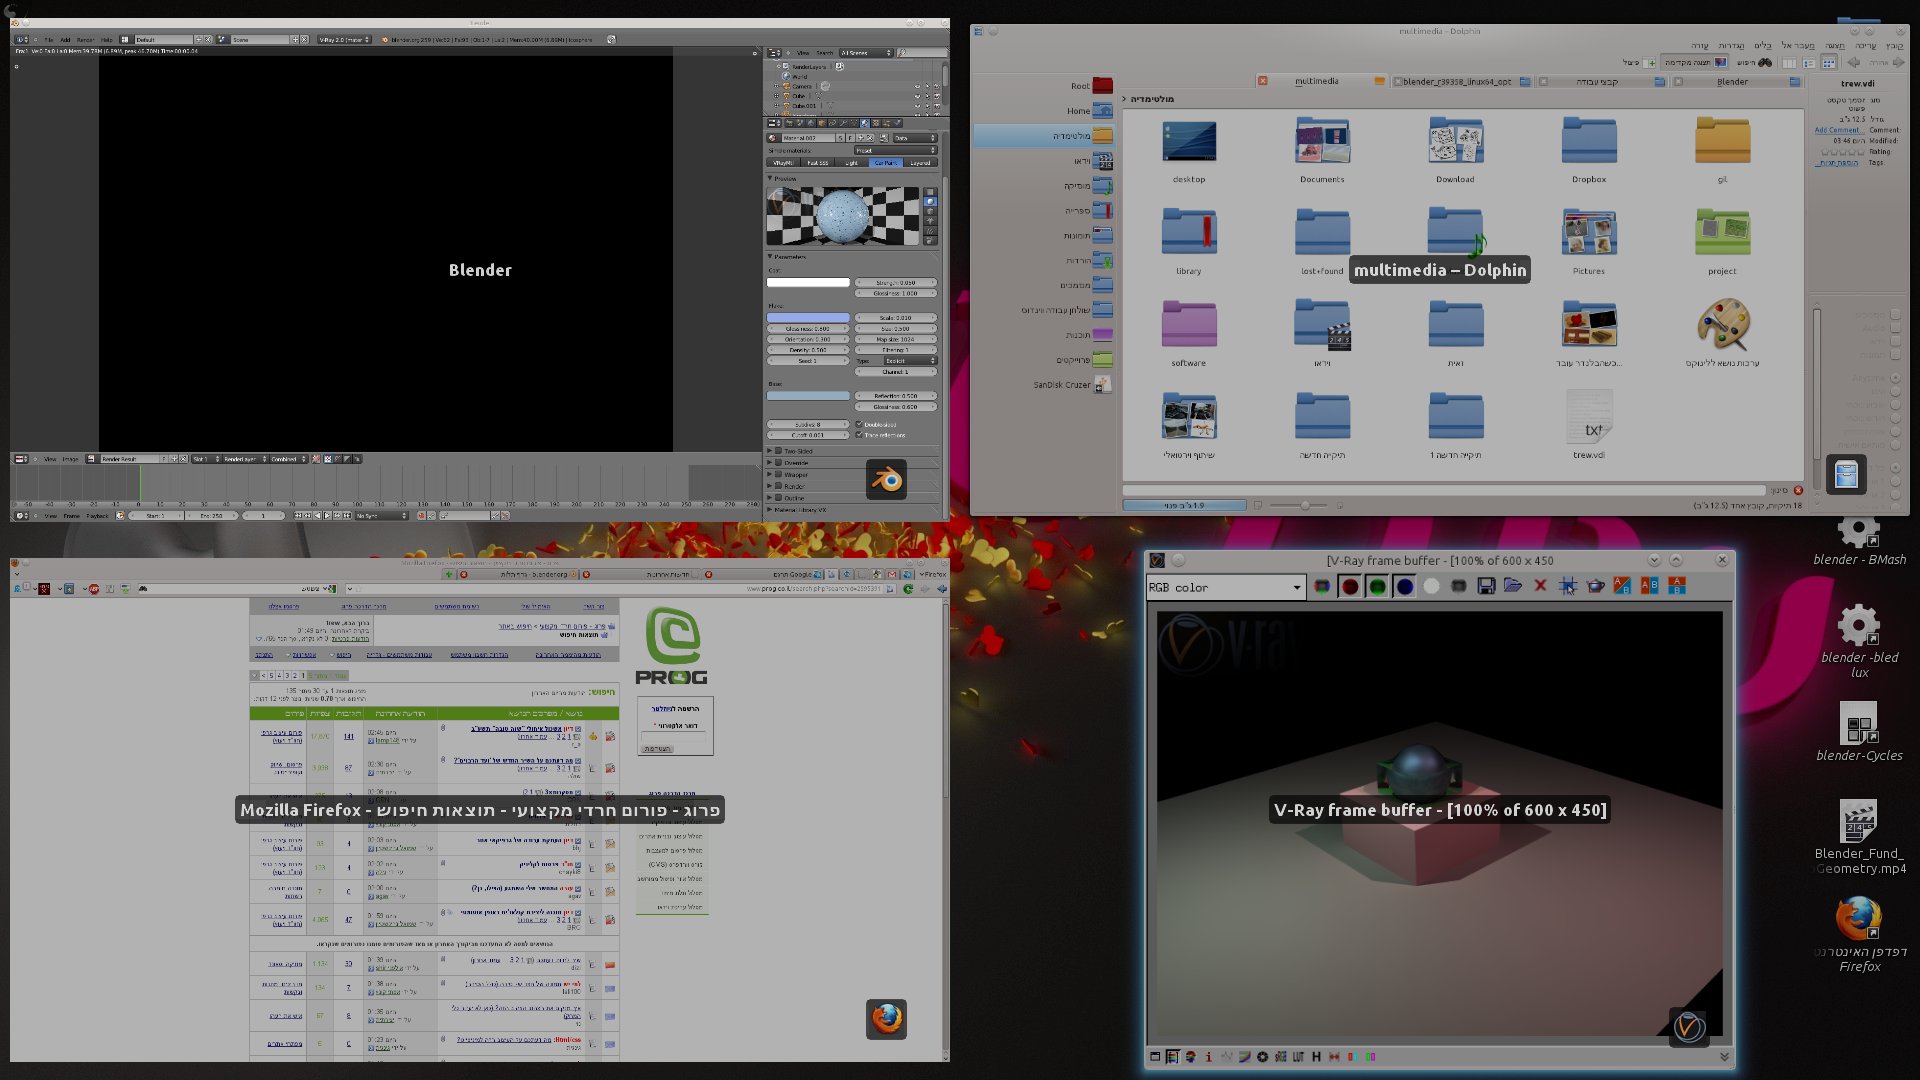Click the LUT icon in V-Ray bottom bar
The image size is (1920, 1080).
1299,1057
